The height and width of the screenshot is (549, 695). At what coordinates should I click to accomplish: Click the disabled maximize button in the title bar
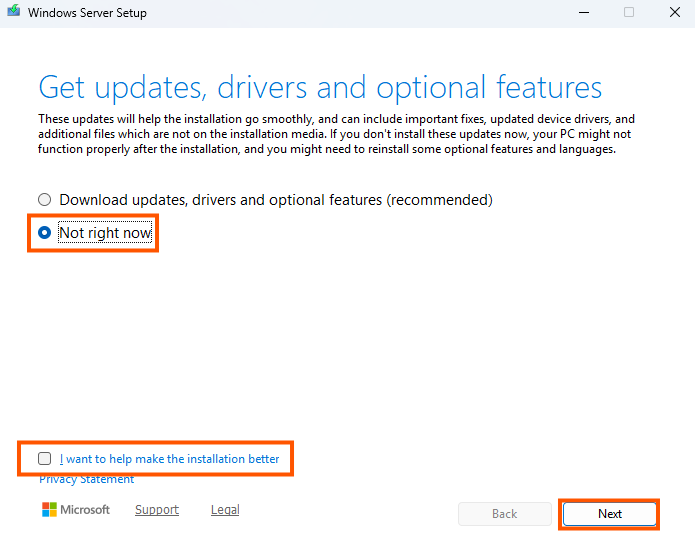pos(629,12)
